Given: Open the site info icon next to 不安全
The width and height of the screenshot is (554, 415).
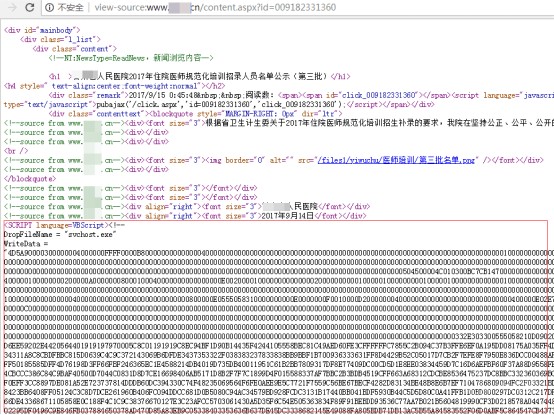Looking at the screenshot, I should coord(49,7).
